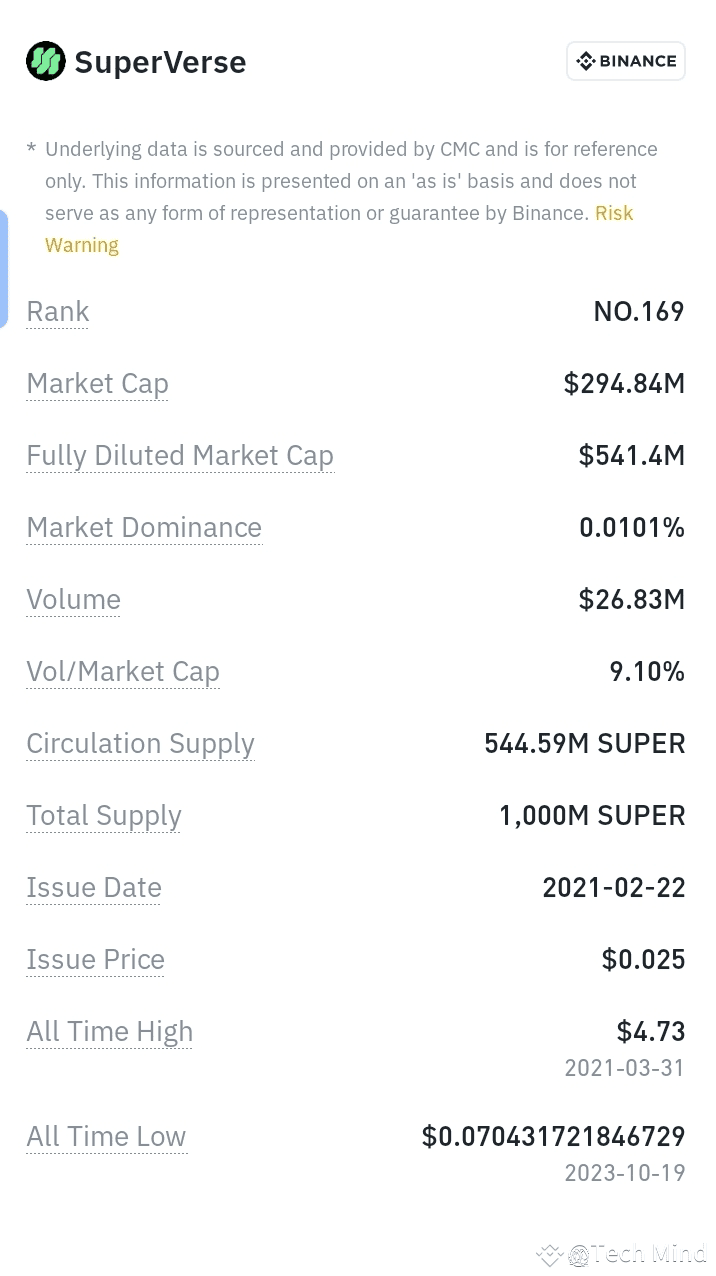Screen dimensions: 716x1276
Task: Open Market Dominance label info
Action: tap(144, 528)
